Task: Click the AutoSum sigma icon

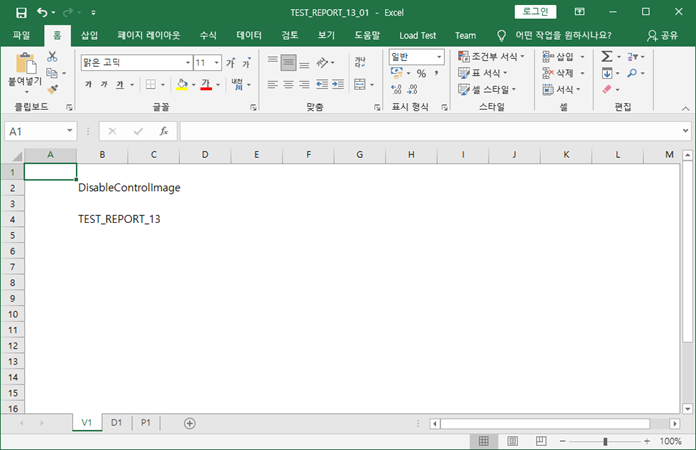Action: [607, 57]
